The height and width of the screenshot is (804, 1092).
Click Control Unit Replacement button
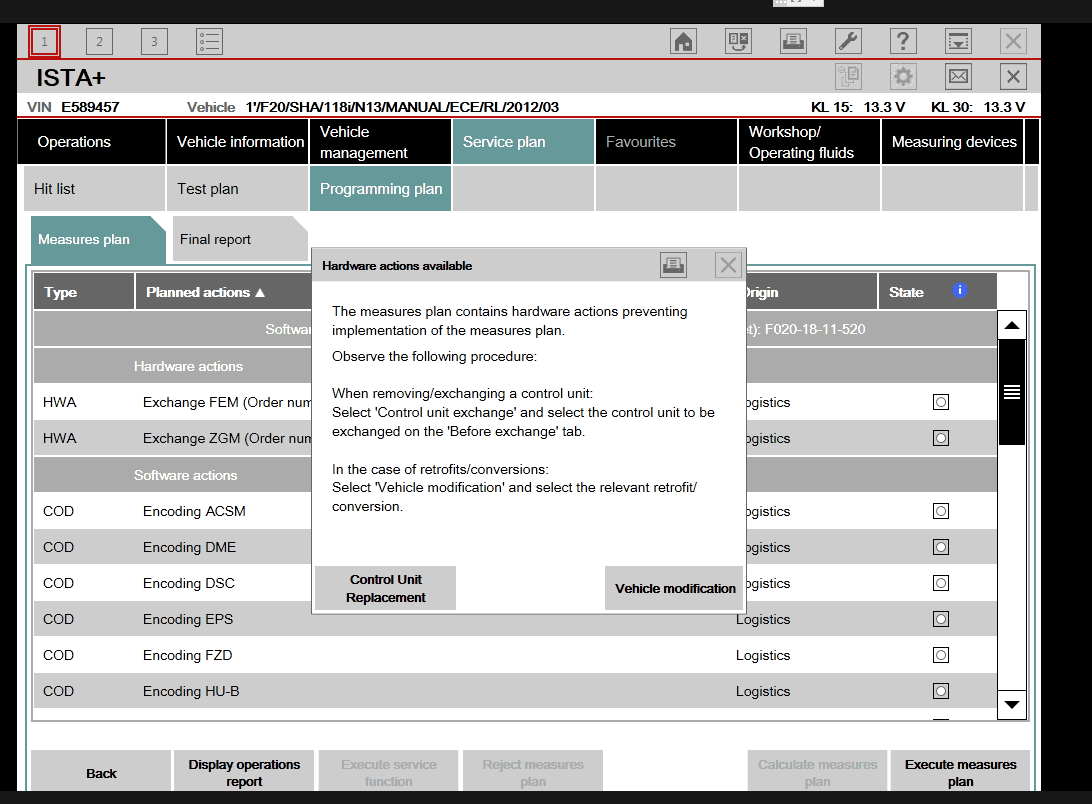tap(386, 588)
